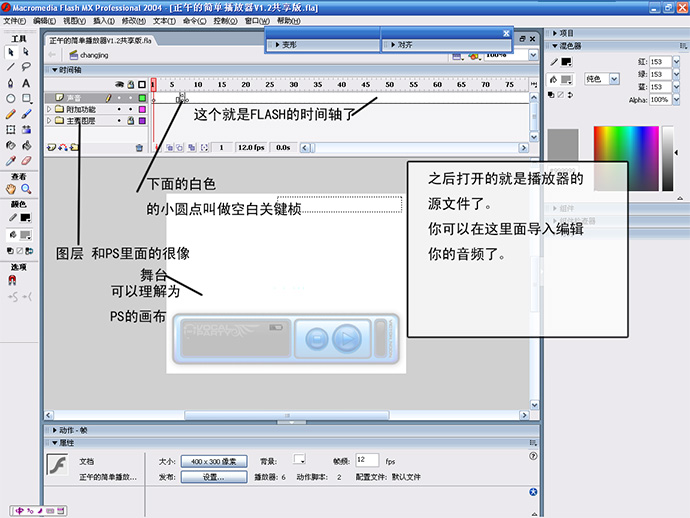Toggle the lock on 主要图层 layer
The image size is (690, 518).
point(131,121)
